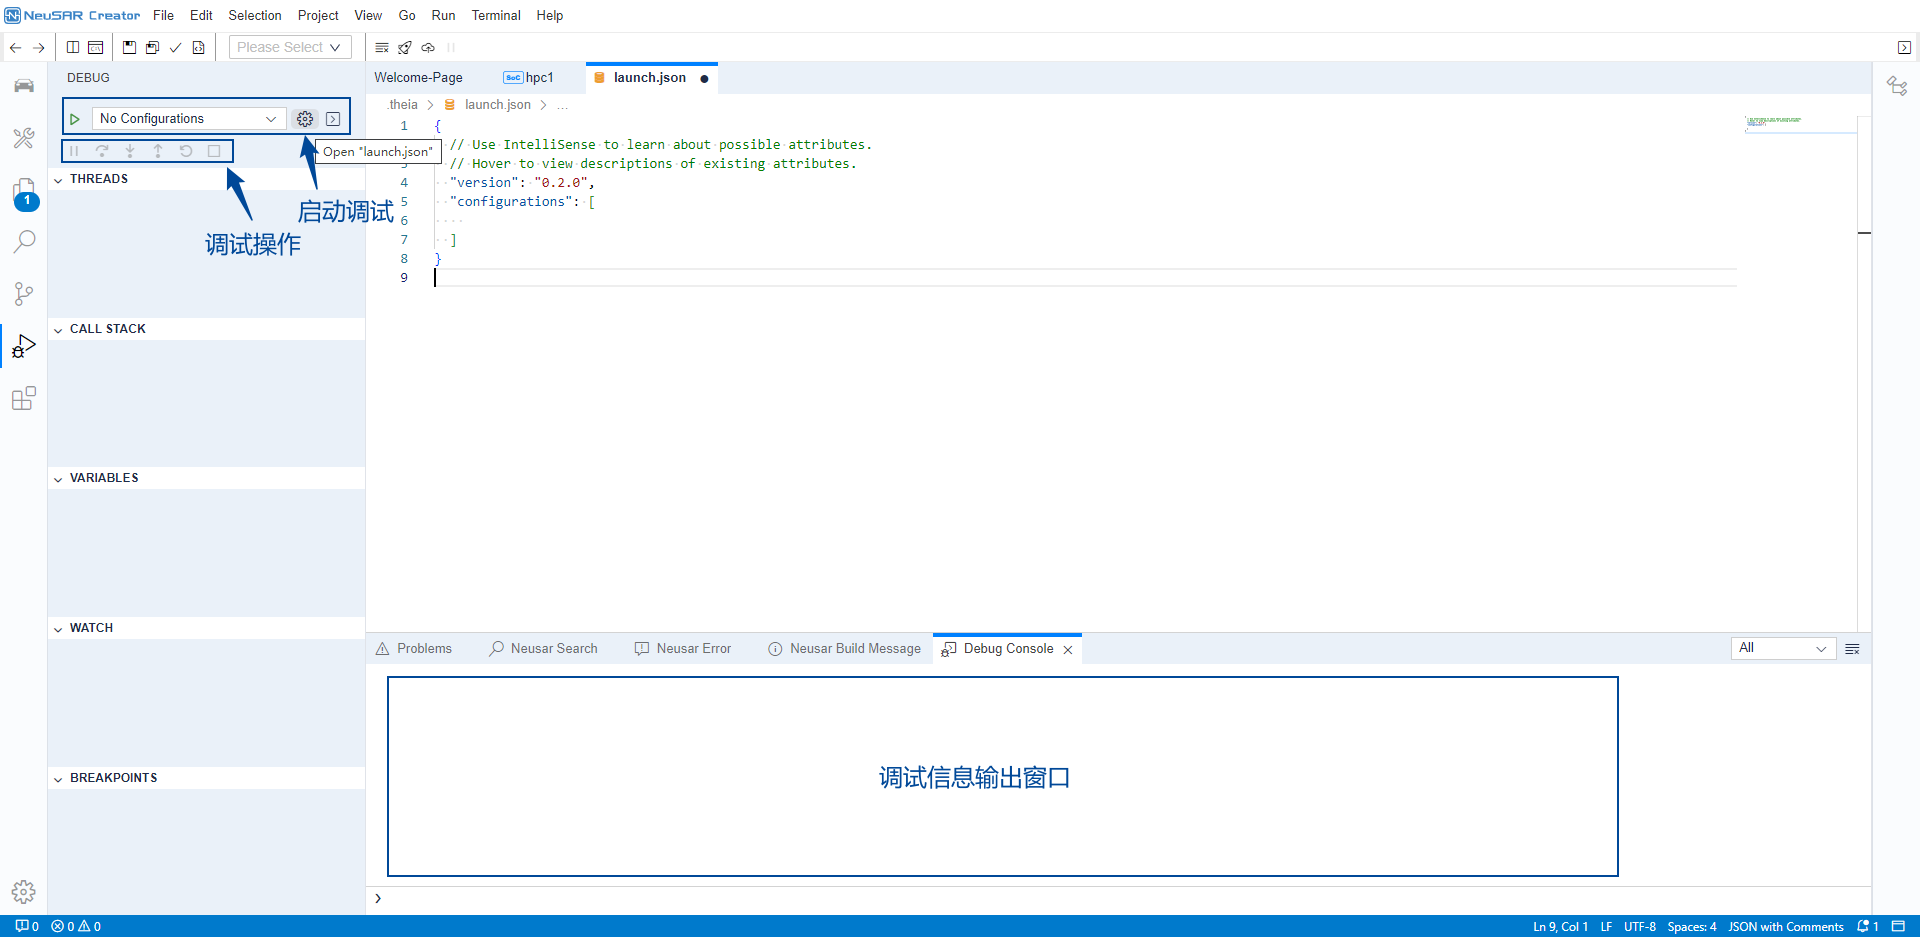Open the debug console arrow button
This screenshot has height=937, width=1920.
click(x=333, y=119)
